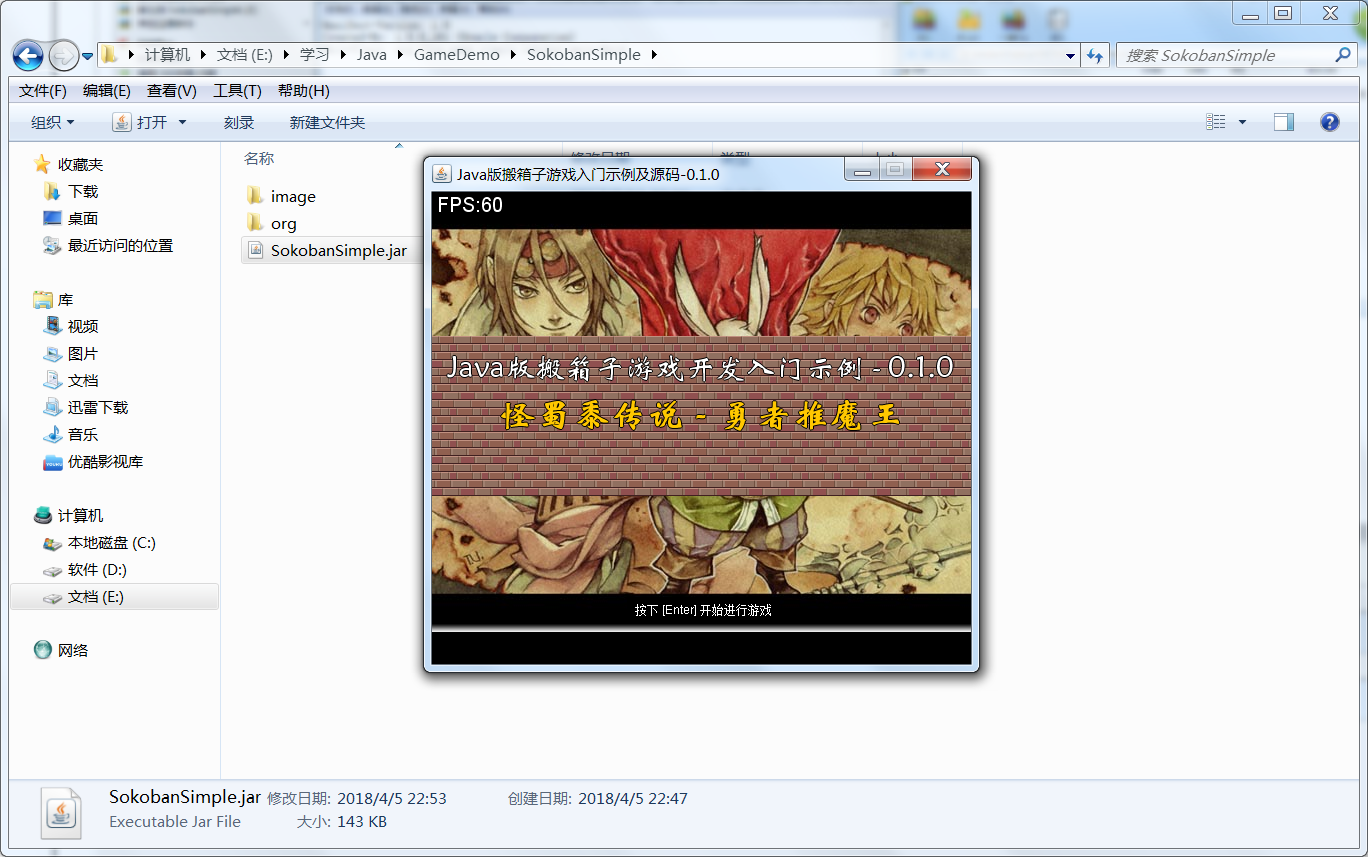
Task: Select the org folder
Action: coord(284,223)
